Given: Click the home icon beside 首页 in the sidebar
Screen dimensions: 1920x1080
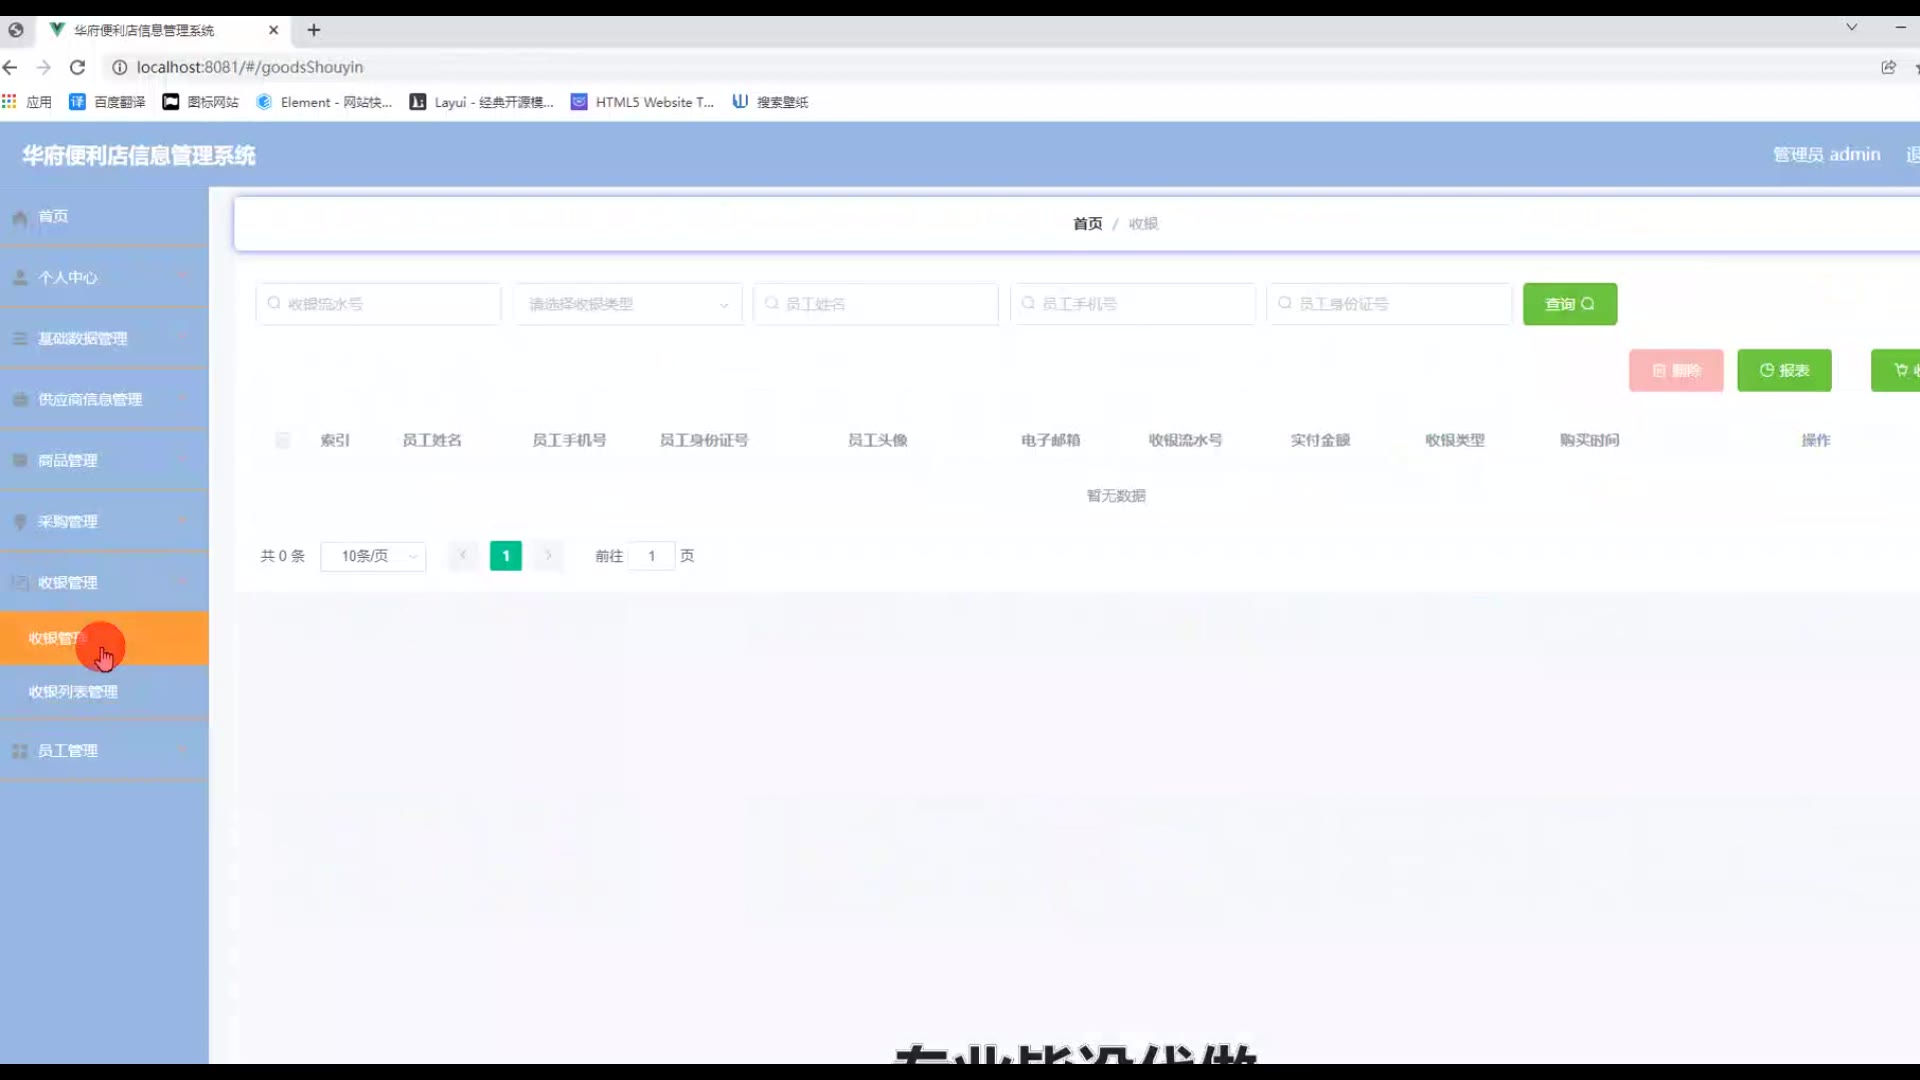Looking at the screenshot, I should click(20, 217).
